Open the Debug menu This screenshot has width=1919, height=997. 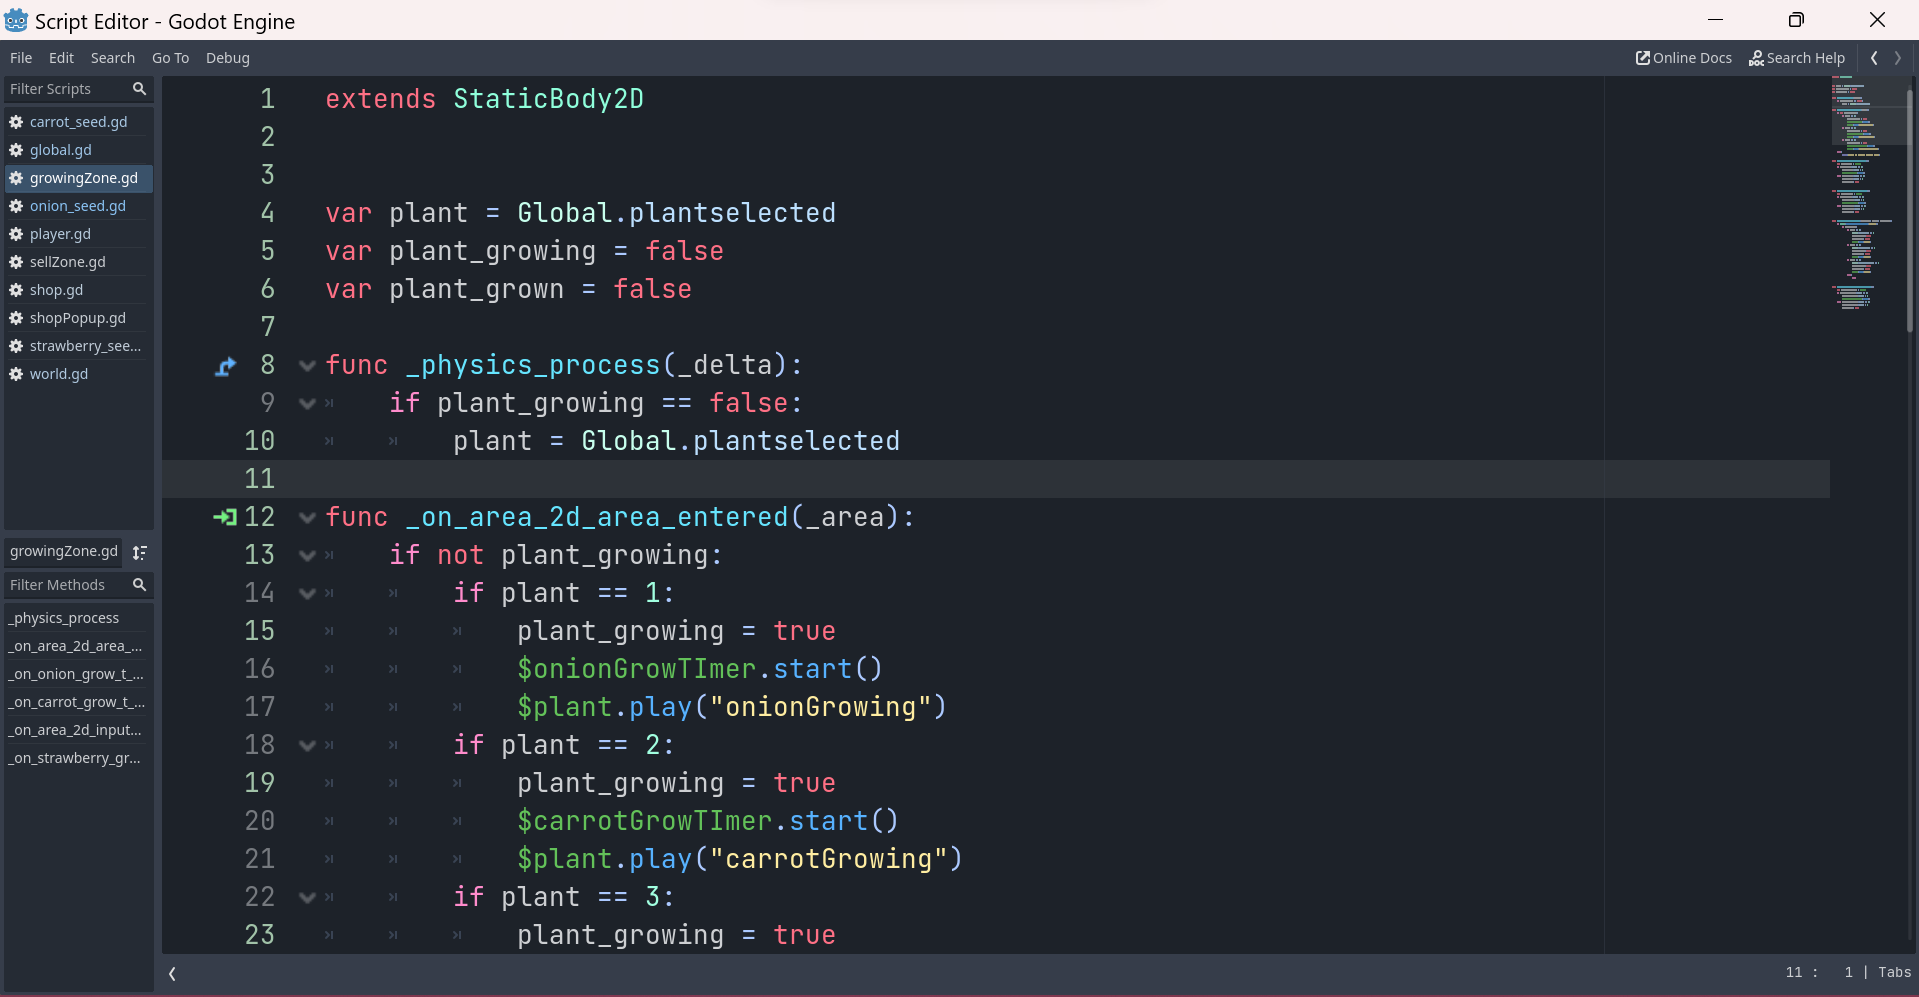[x=227, y=58]
